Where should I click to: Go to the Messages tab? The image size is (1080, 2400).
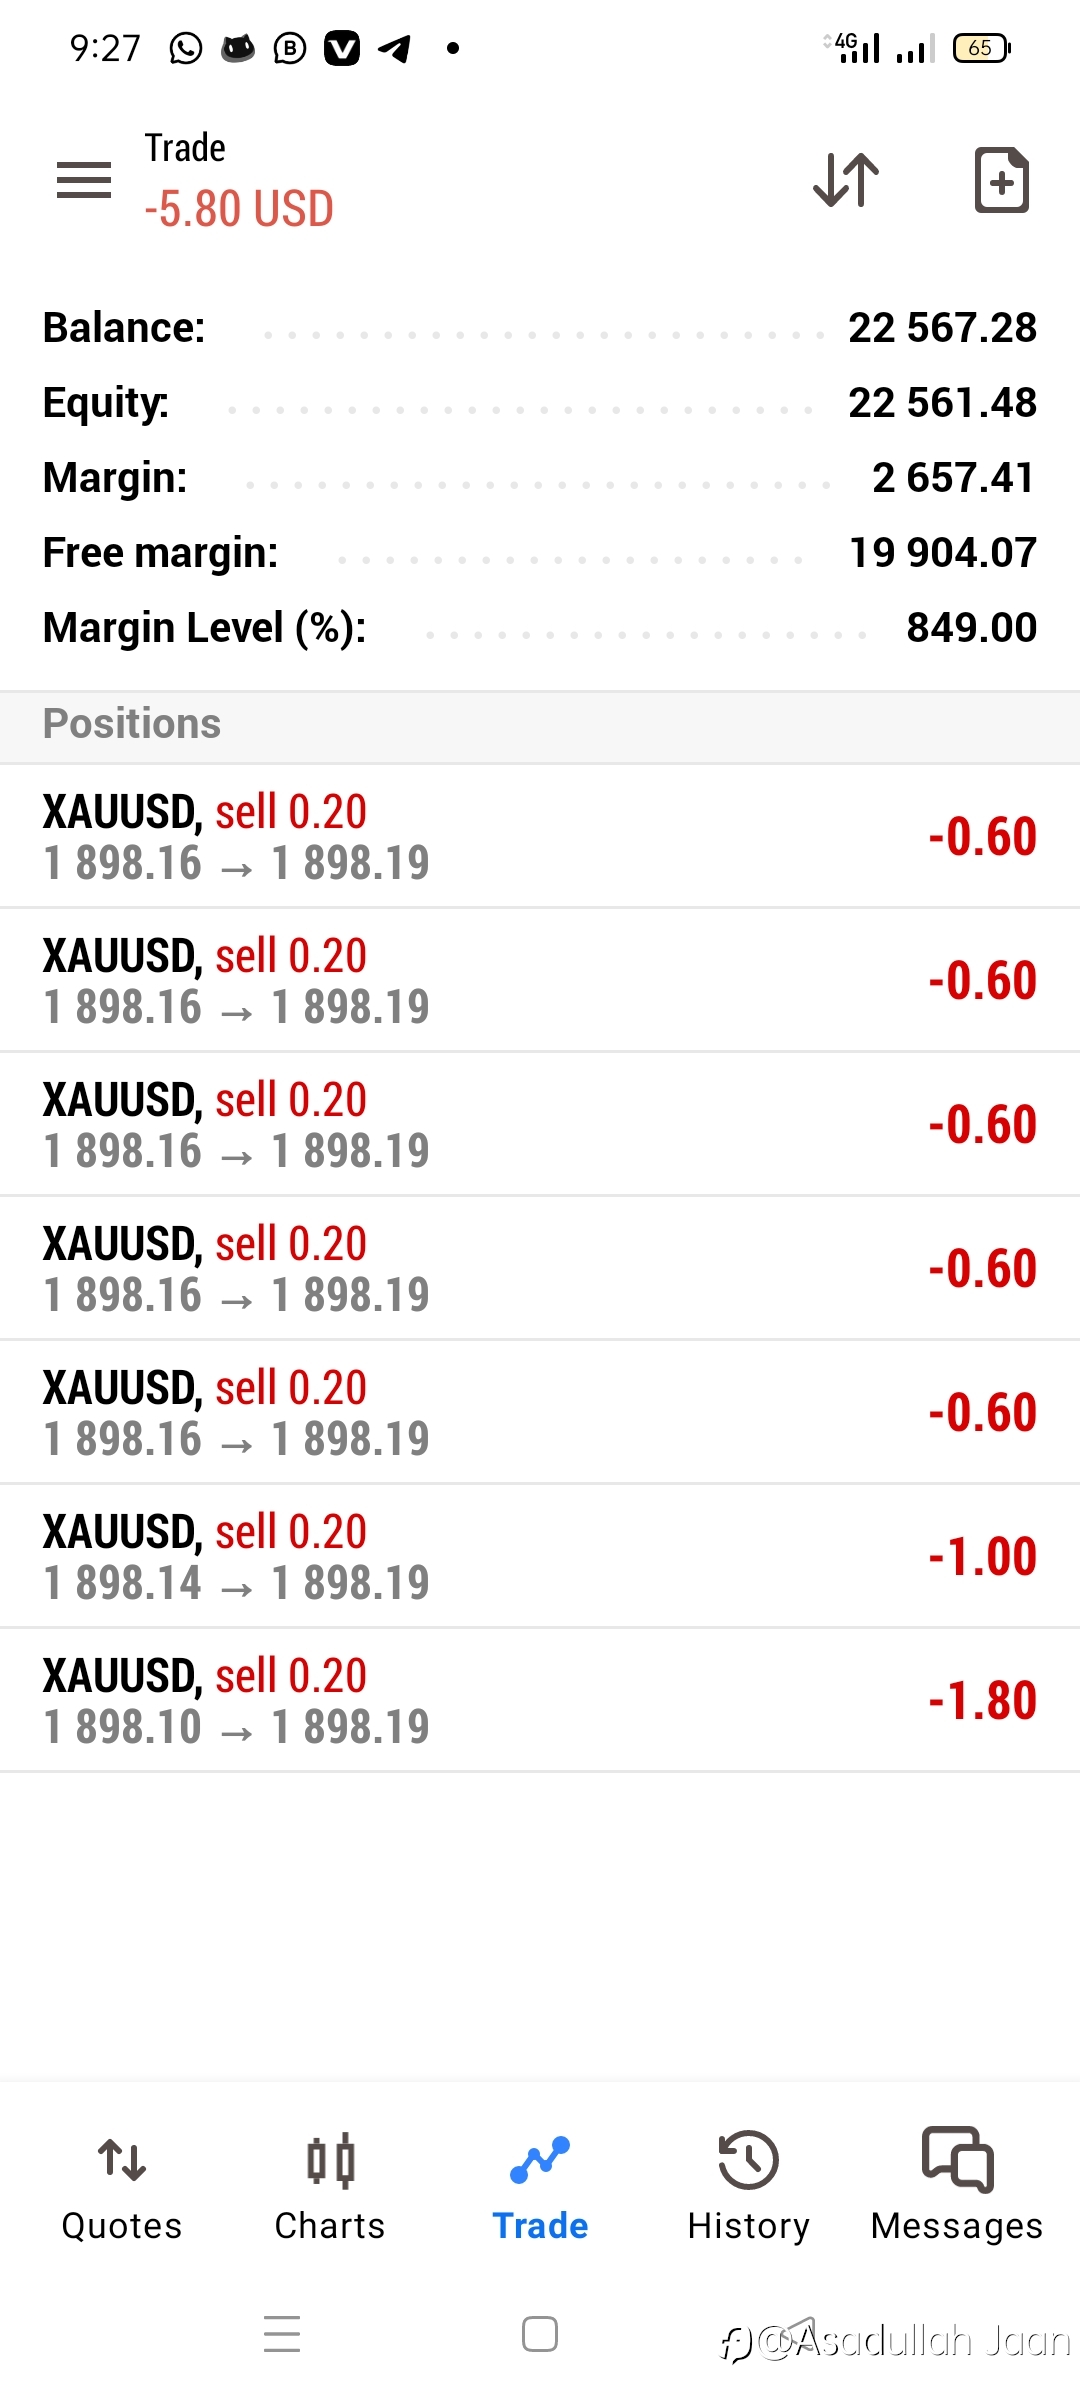957,2187
